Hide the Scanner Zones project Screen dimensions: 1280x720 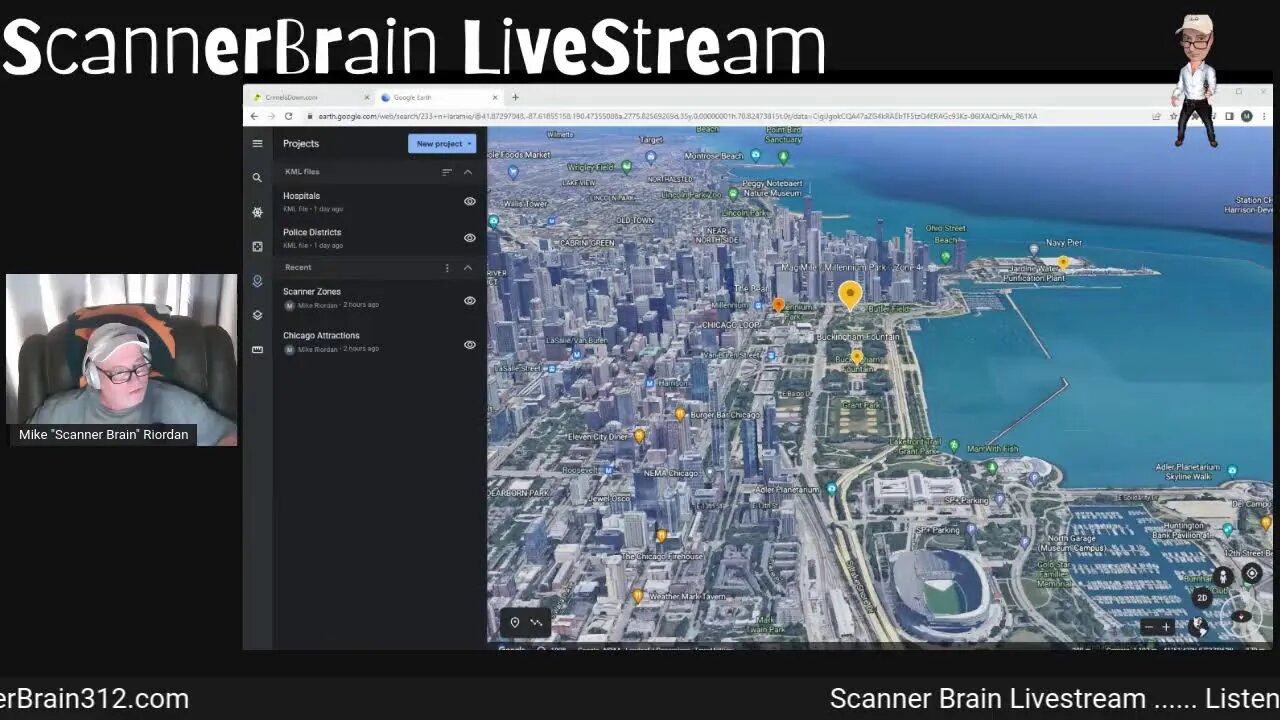tap(469, 300)
